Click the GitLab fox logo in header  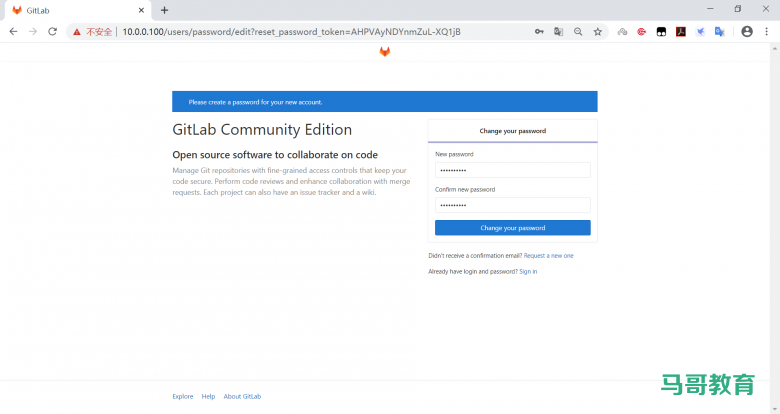tap(385, 52)
